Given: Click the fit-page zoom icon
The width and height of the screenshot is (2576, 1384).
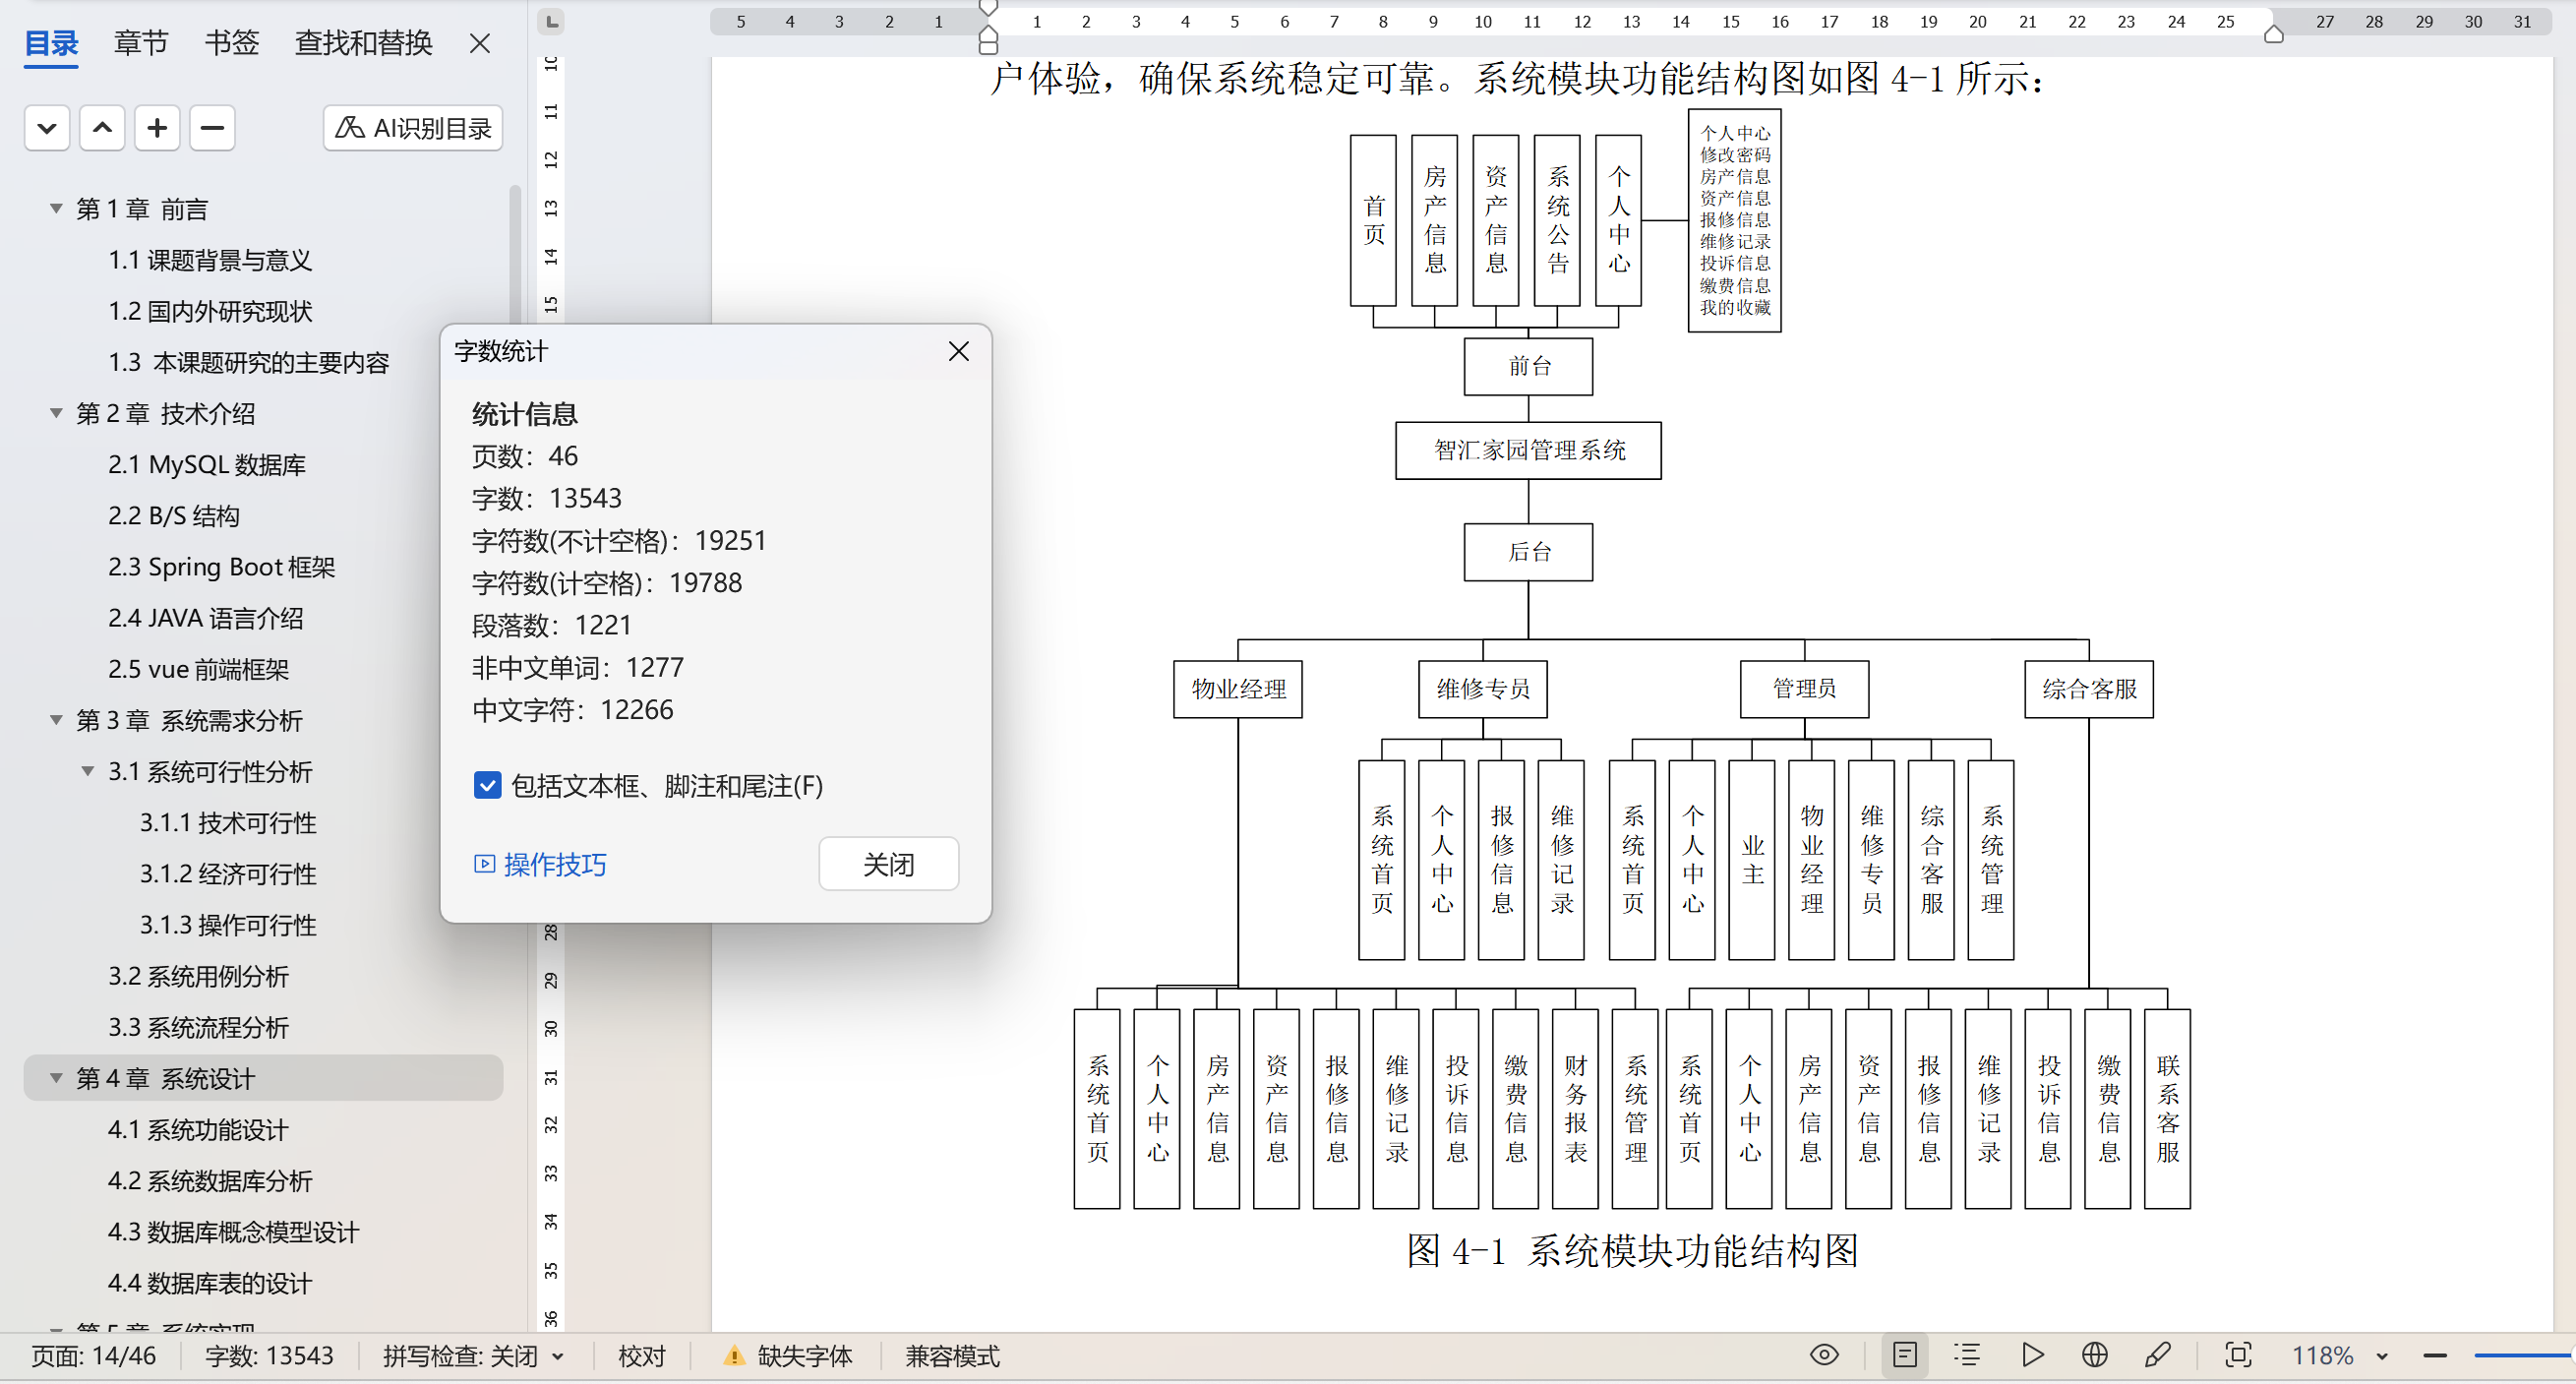Looking at the screenshot, I should (x=2238, y=1355).
